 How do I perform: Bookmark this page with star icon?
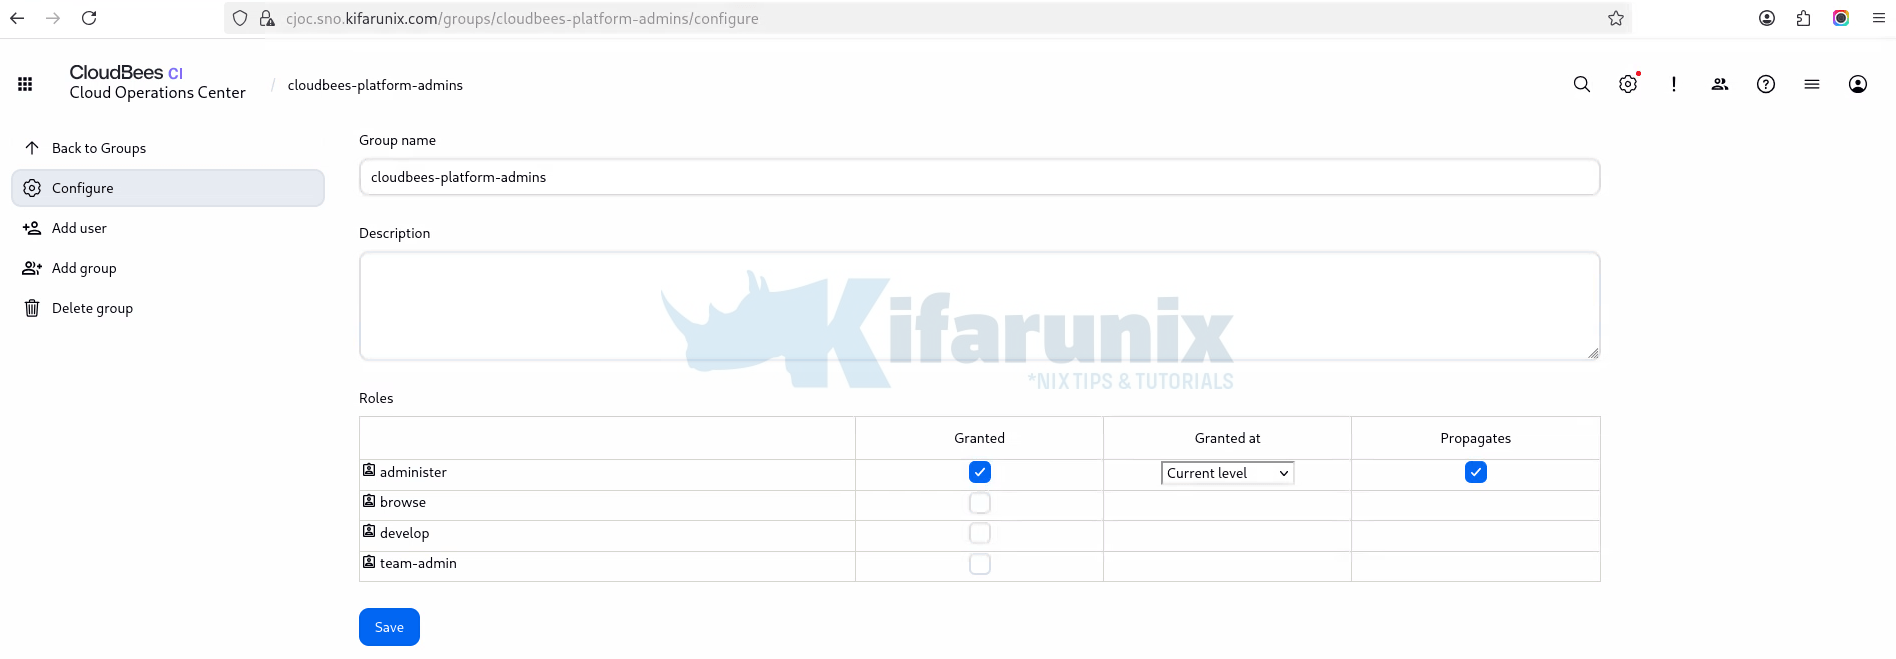tap(1616, 18)
